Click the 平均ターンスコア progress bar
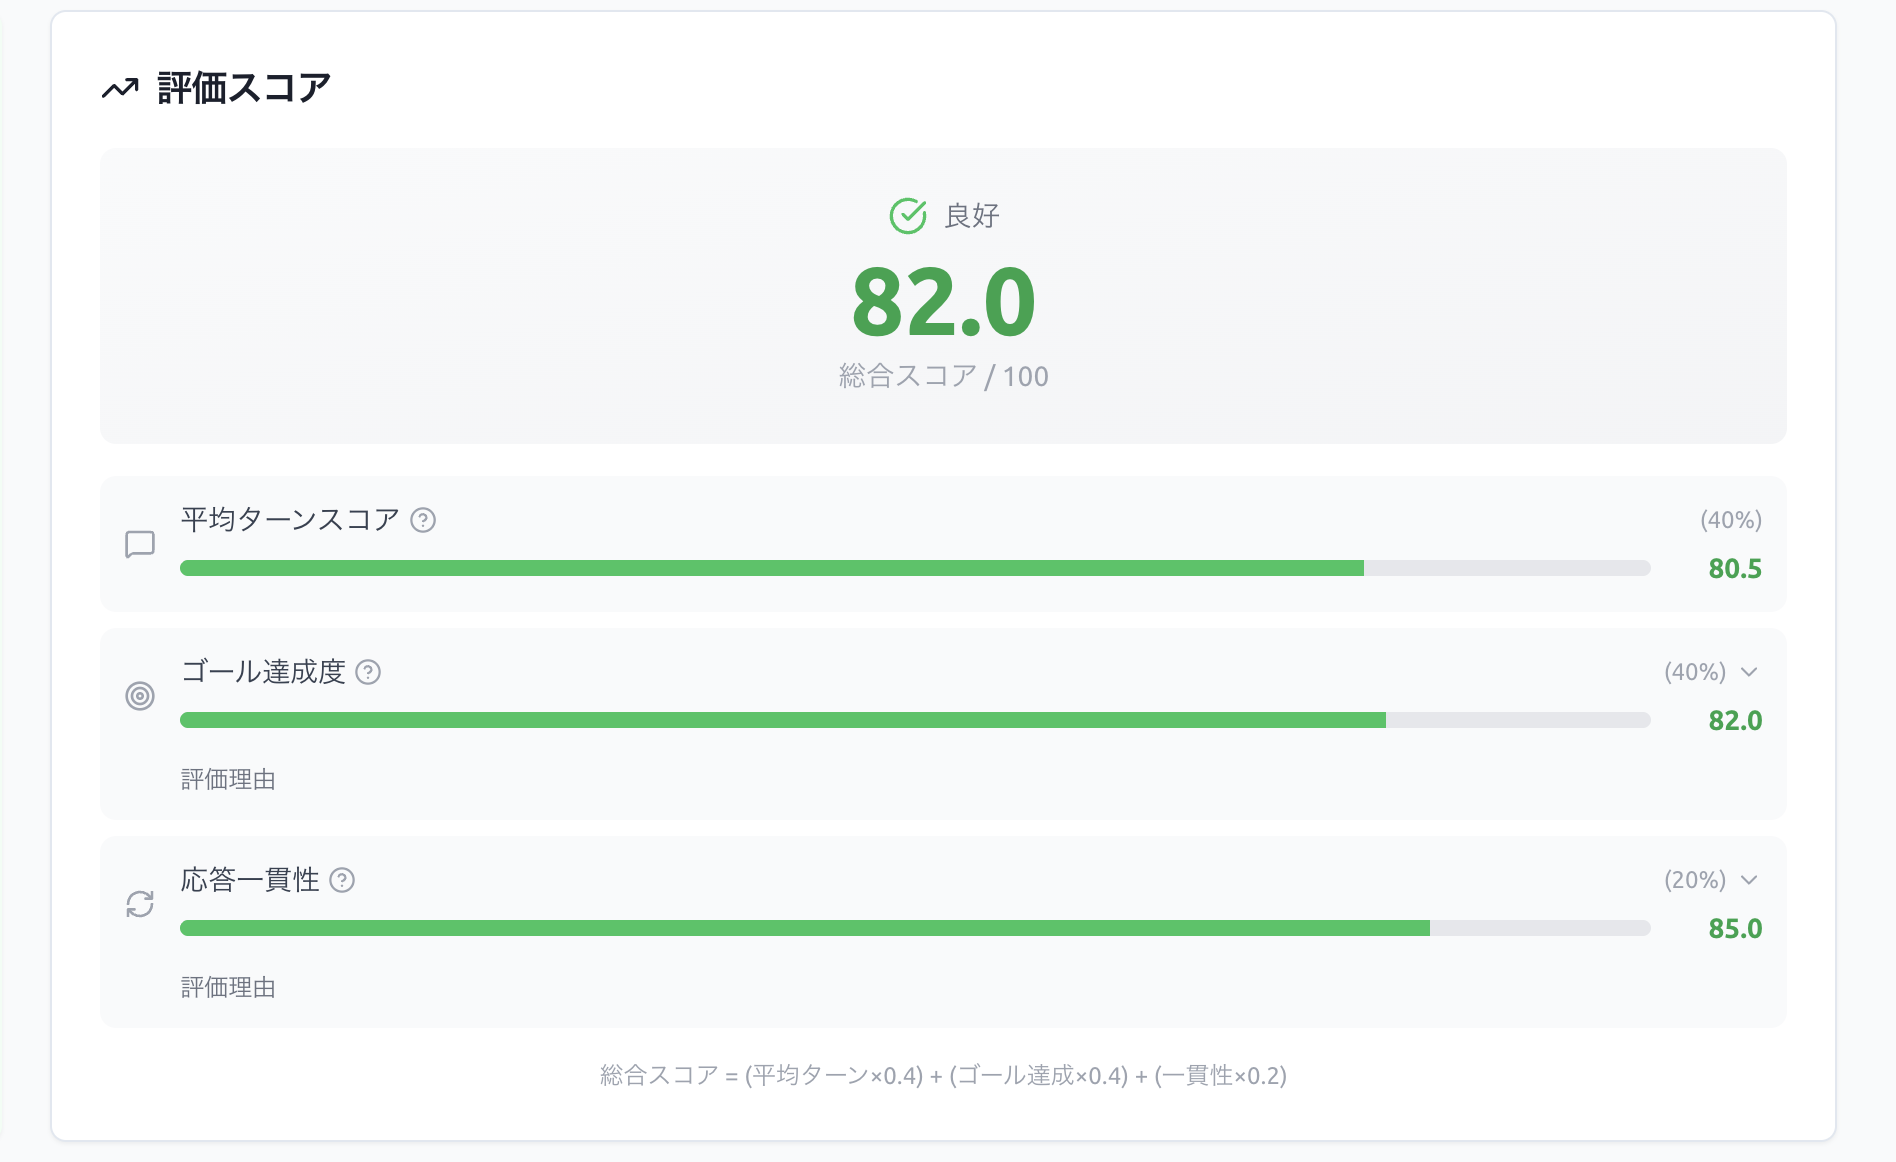 [914, 568]
